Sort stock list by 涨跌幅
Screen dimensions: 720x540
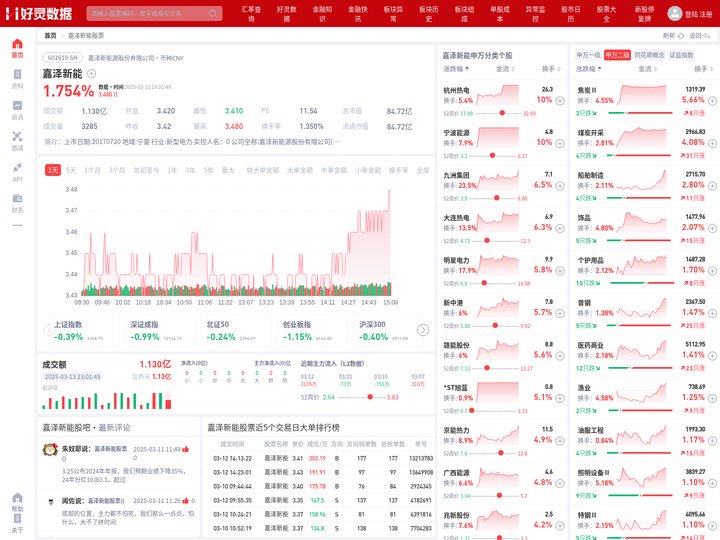pos(456,69)
